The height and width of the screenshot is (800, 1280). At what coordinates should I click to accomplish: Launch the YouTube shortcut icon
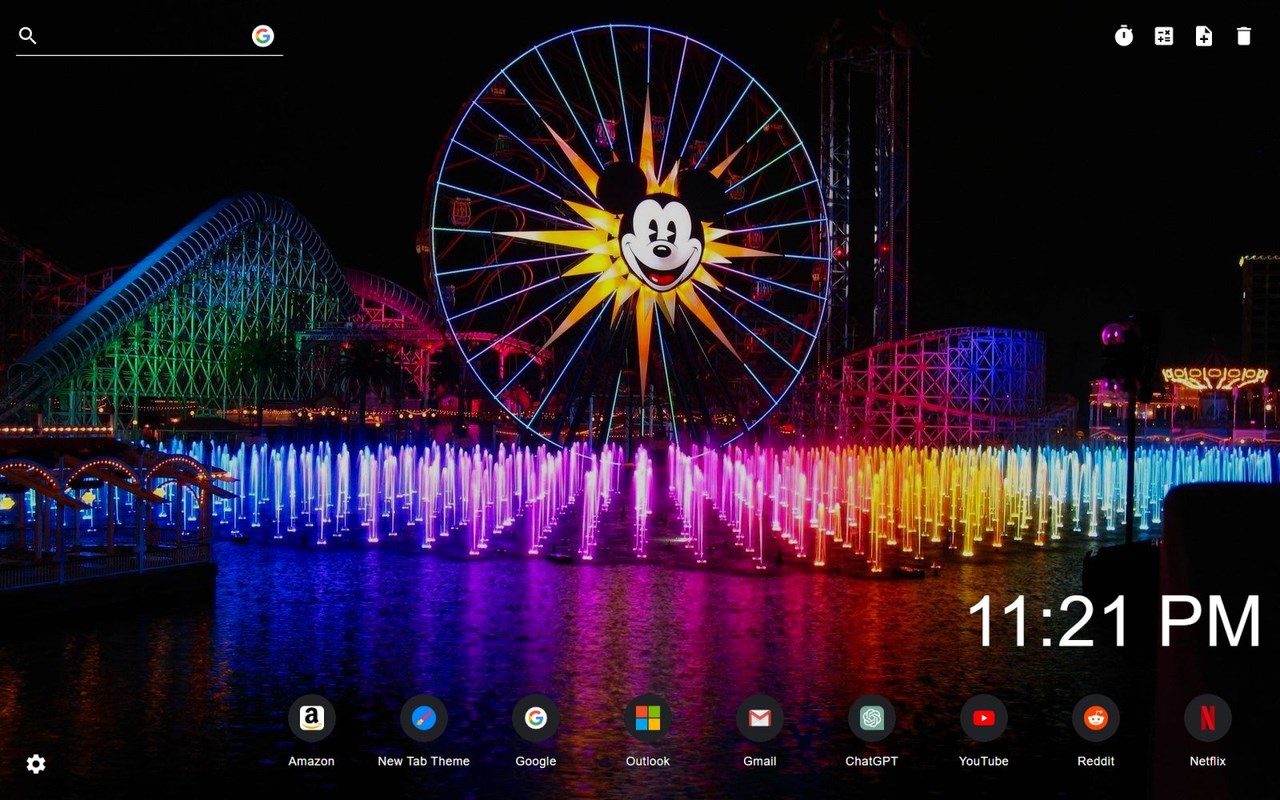[984, 718]
